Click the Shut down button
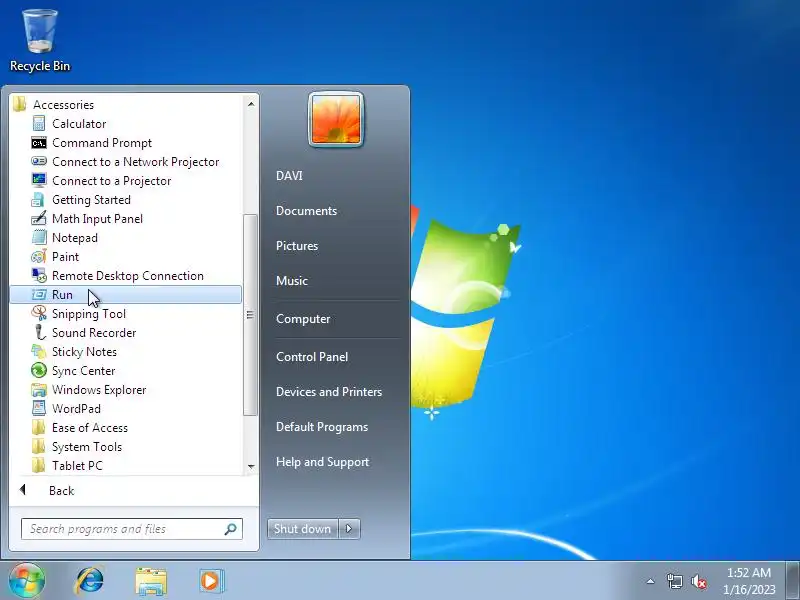The height and width of the screenshot is (600, 800). [x=303, y=529]
